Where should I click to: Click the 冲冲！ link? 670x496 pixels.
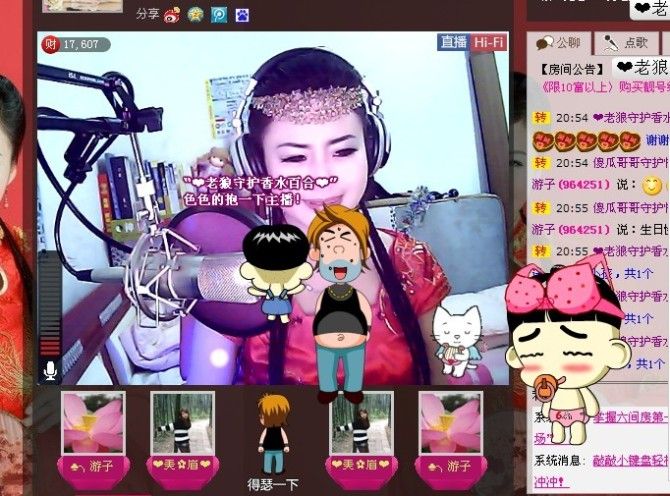[552, 482]
